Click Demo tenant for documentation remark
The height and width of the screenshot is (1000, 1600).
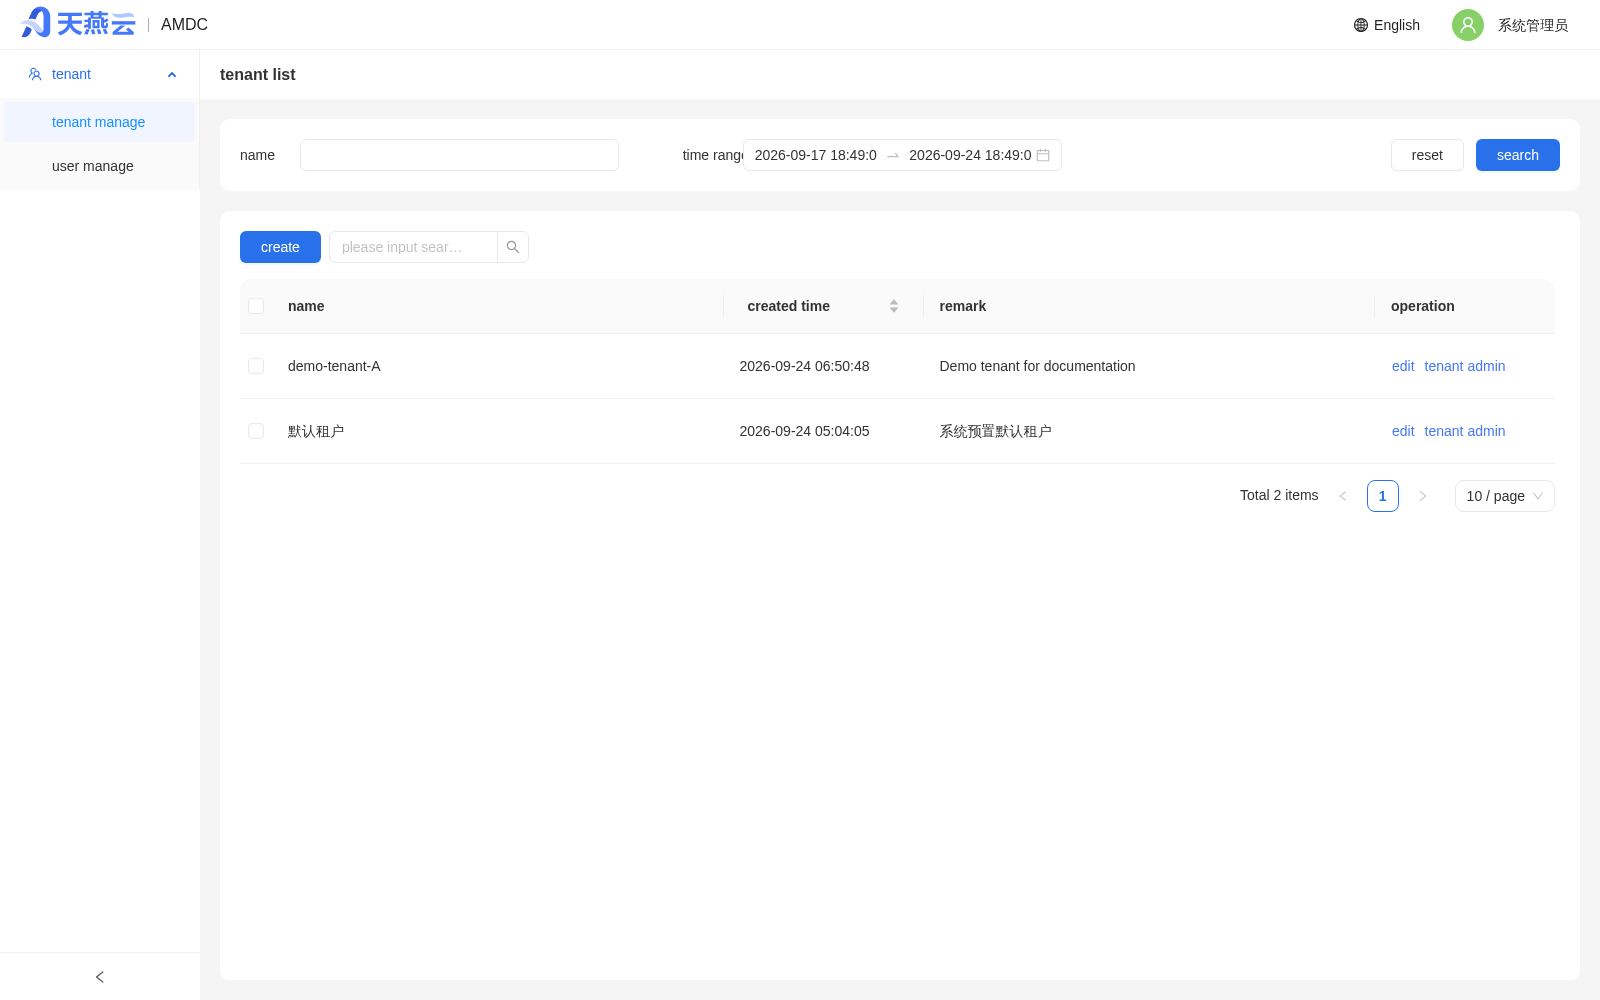(1037, 366)
